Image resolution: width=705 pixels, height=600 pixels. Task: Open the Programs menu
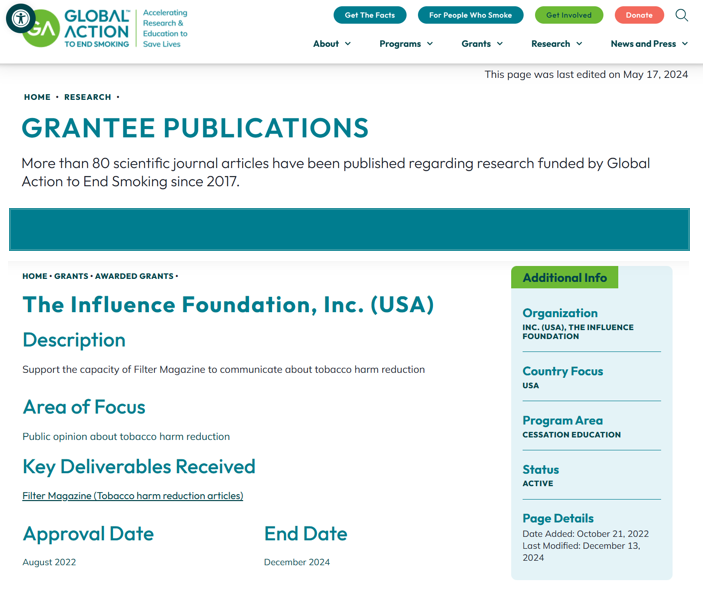point(406,44)
